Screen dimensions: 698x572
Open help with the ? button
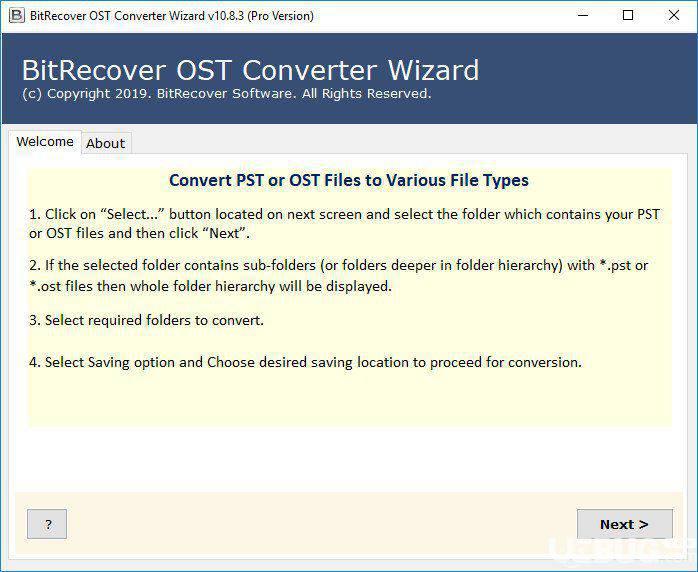(x=47, y=524)
